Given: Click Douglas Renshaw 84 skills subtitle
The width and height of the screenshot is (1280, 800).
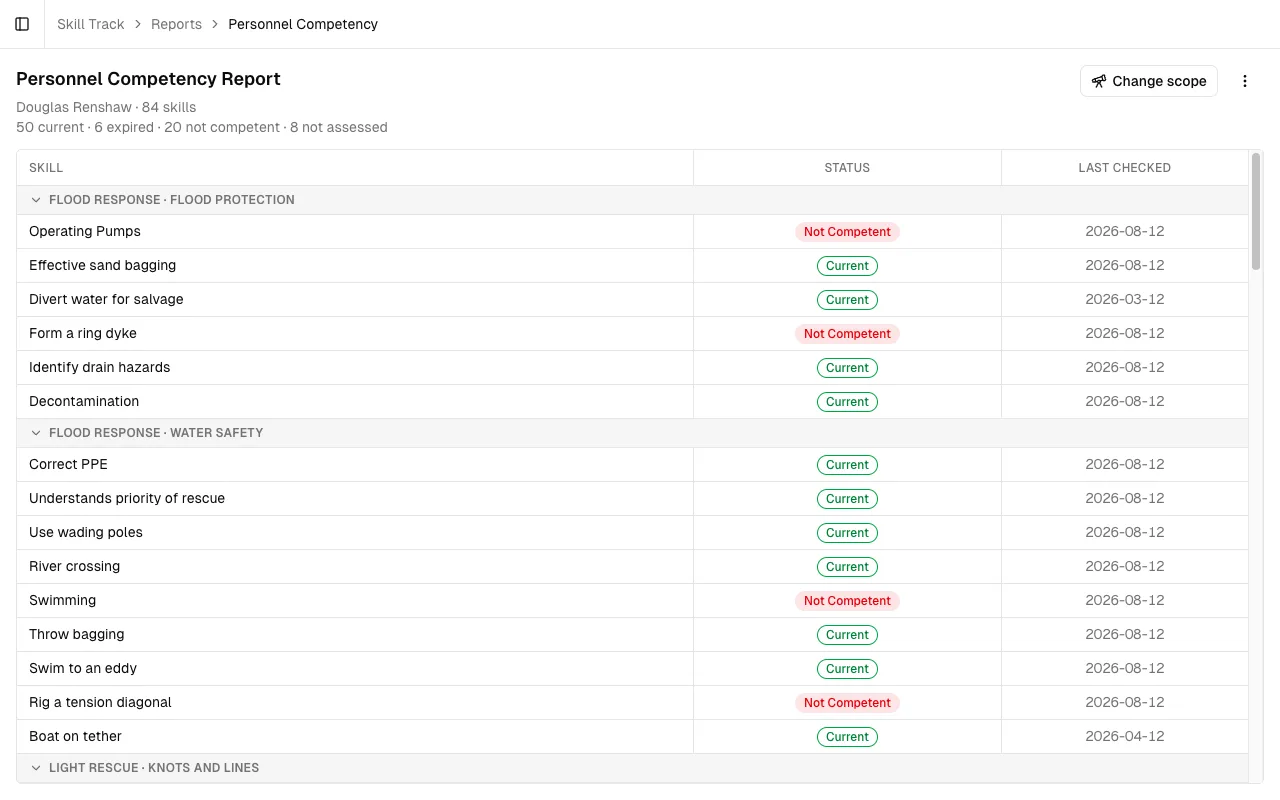Looking at the screenshot, I should pos(106,107).
